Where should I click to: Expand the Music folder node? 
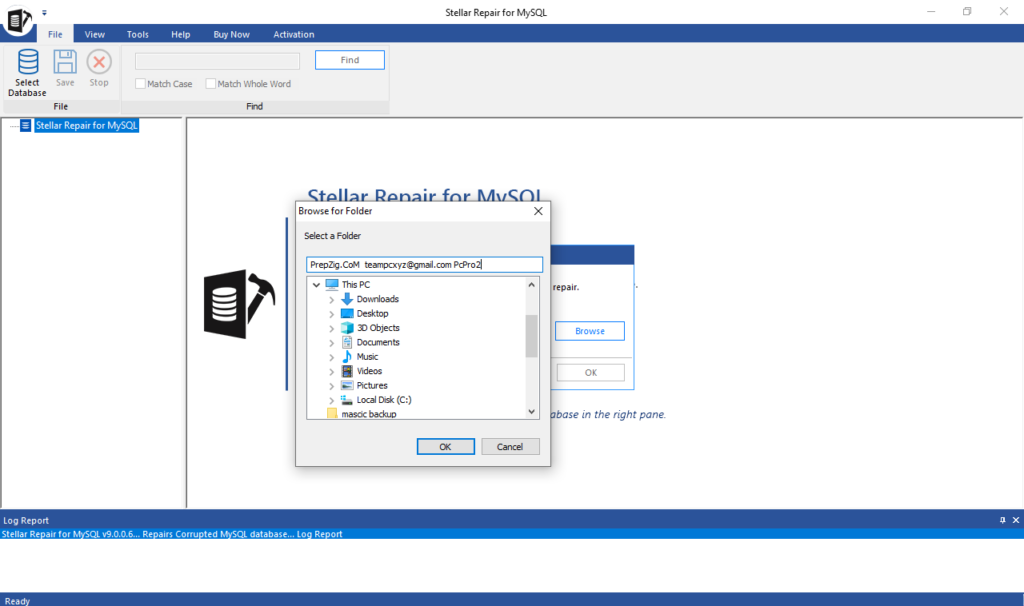[x=332, y=357]
